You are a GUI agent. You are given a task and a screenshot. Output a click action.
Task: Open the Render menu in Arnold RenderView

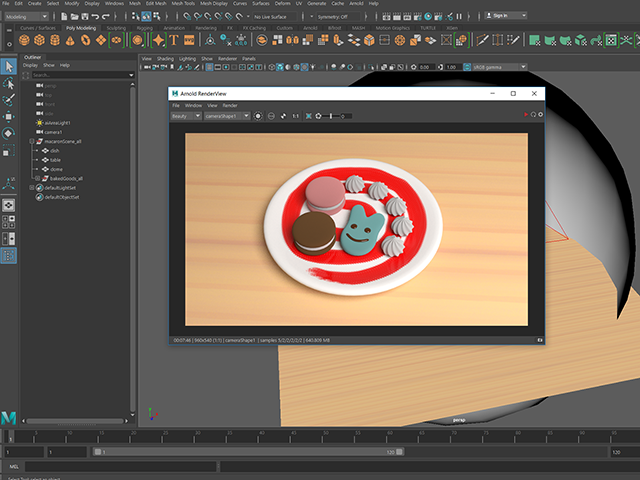(x=230, y=105)
